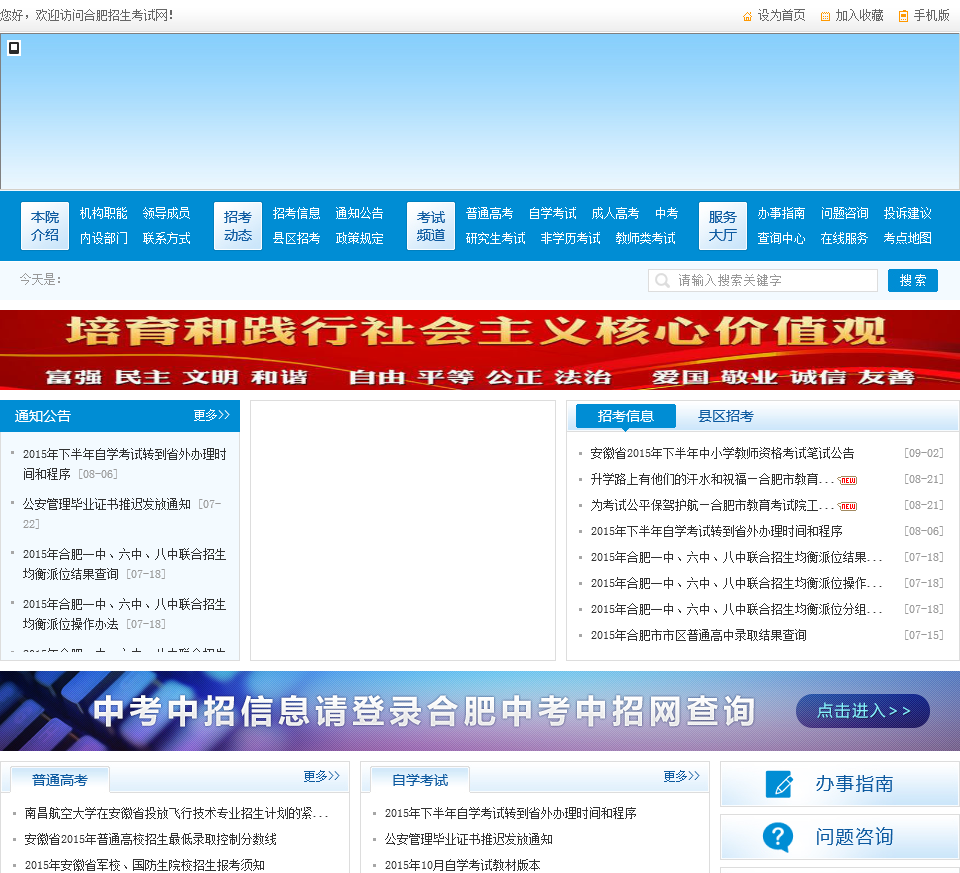Open 2015年合肥市市区普通高中录取结果查询

[x=698, y=635]
